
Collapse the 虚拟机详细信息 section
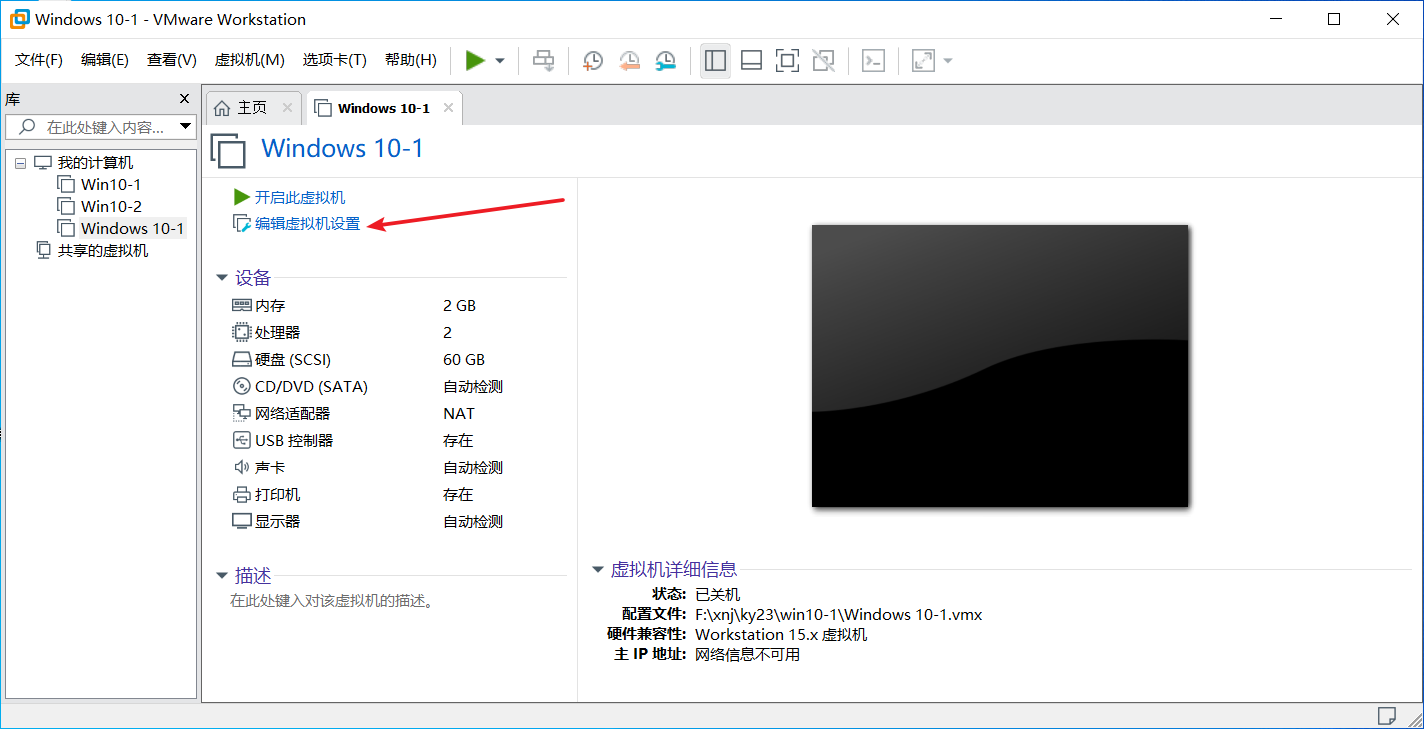coord(598,570)
